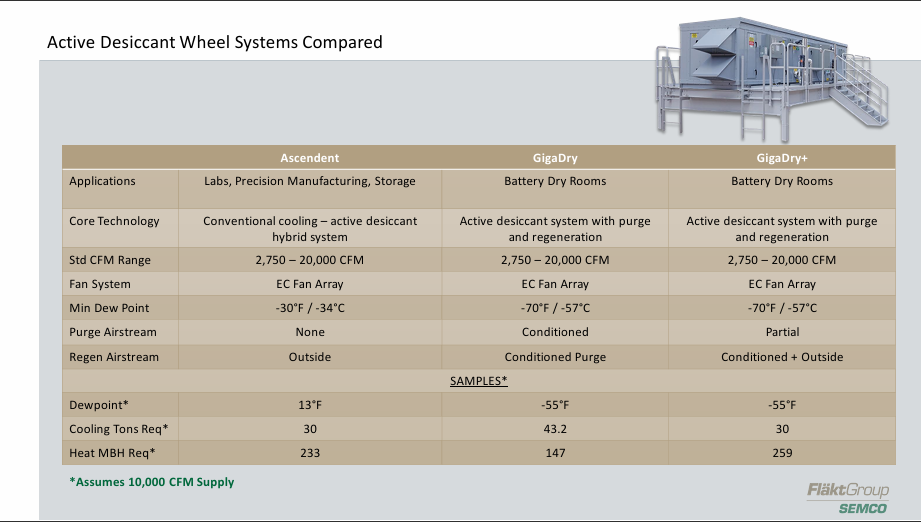Select the Purge Airstream row label
Viewport: 921px width, 522px height.
113,332
